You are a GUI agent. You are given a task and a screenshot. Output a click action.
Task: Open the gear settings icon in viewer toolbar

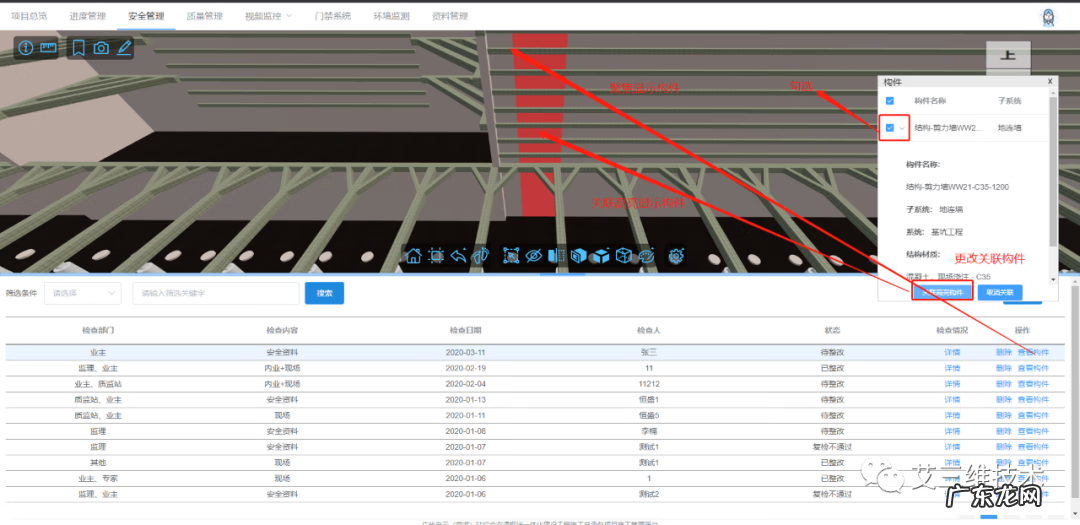click(x=676, y=256)
